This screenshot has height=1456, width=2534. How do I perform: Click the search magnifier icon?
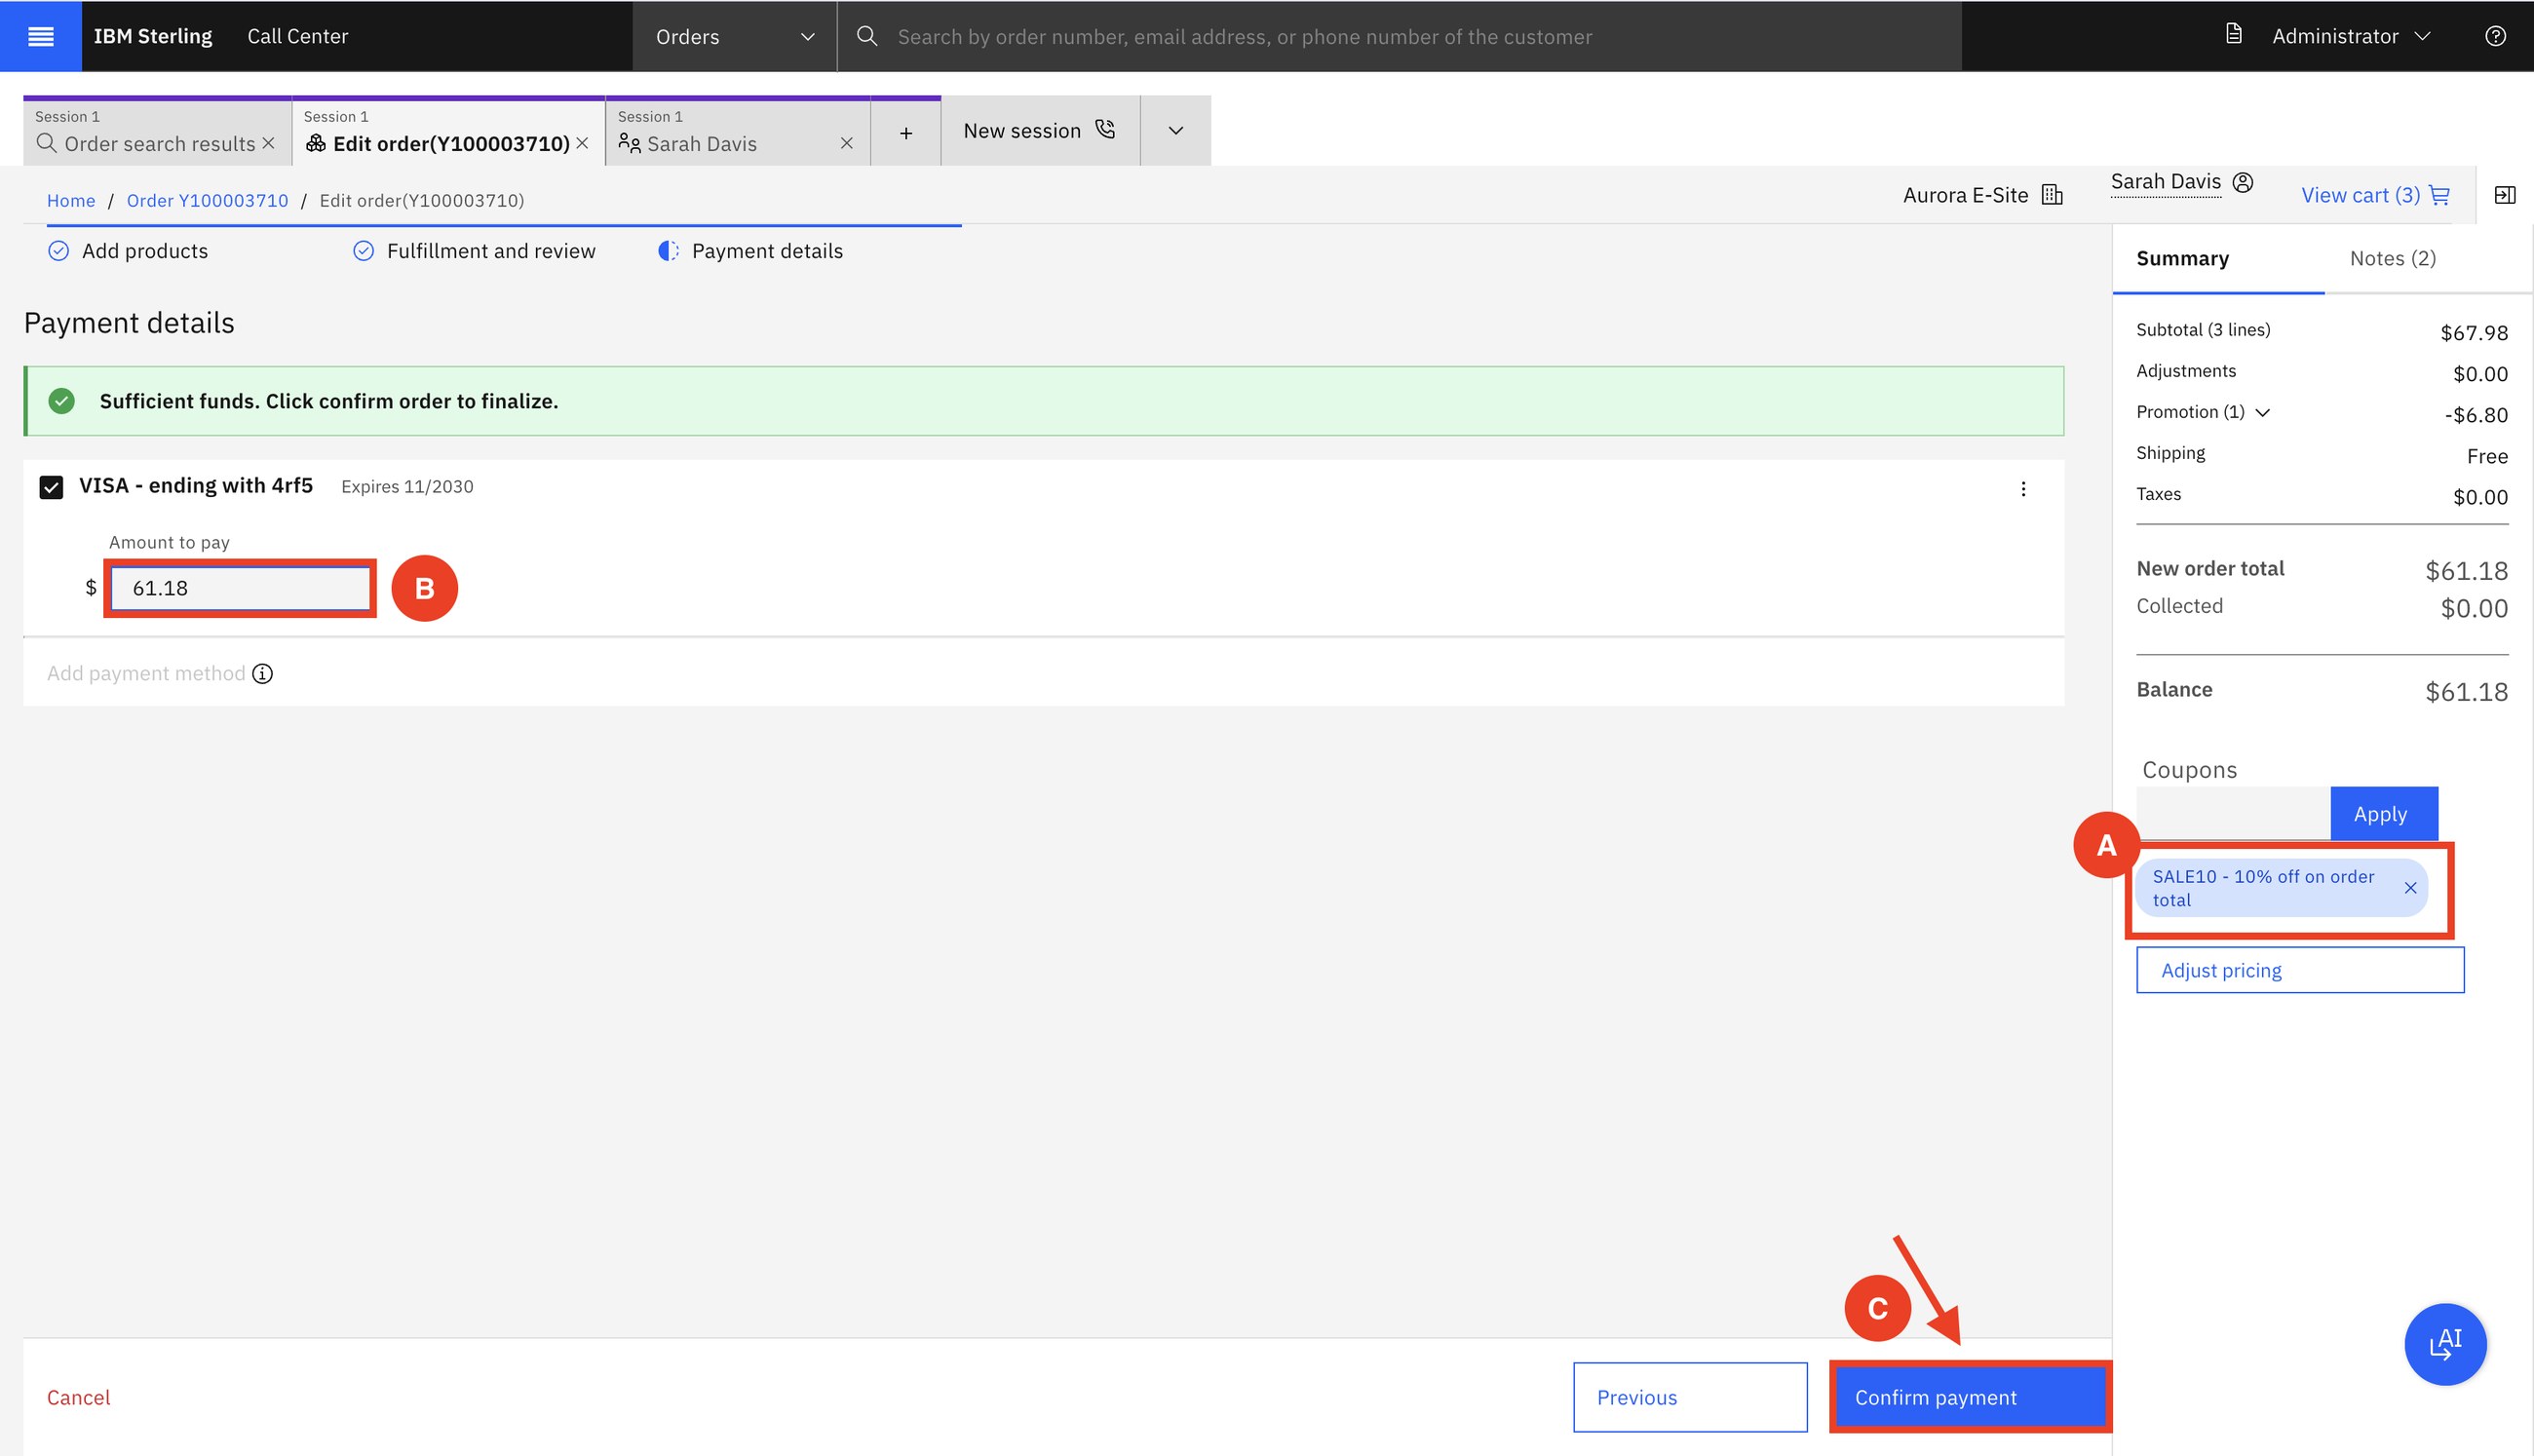(867, 37)
